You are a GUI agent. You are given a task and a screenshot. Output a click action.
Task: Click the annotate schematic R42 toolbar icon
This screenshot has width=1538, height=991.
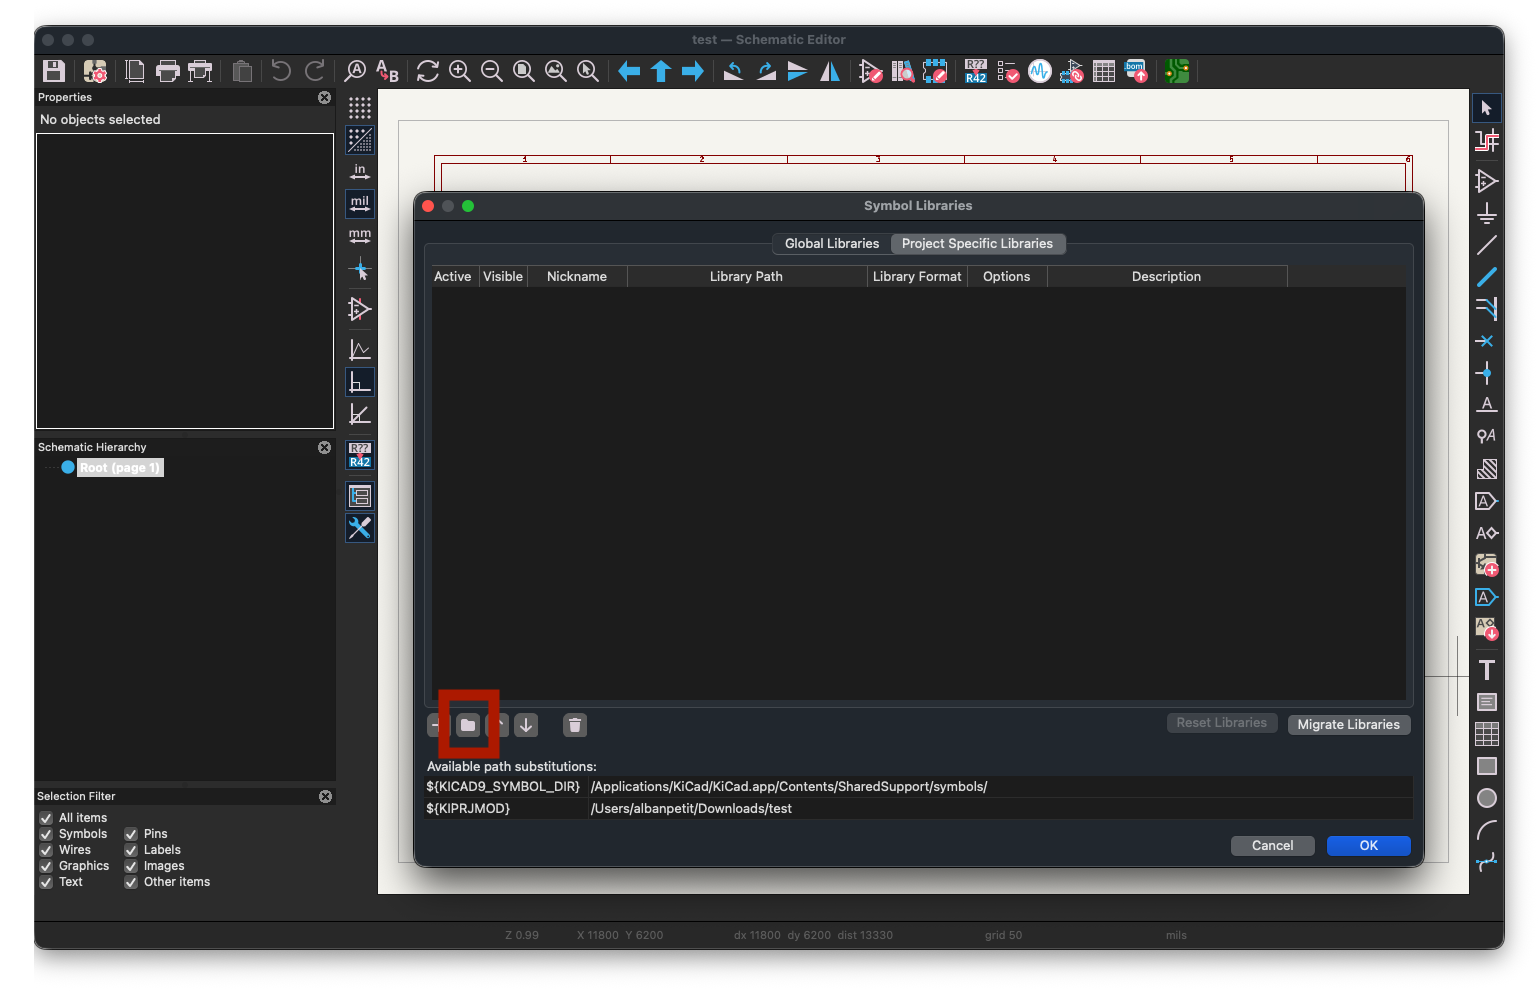click(976, 71)
